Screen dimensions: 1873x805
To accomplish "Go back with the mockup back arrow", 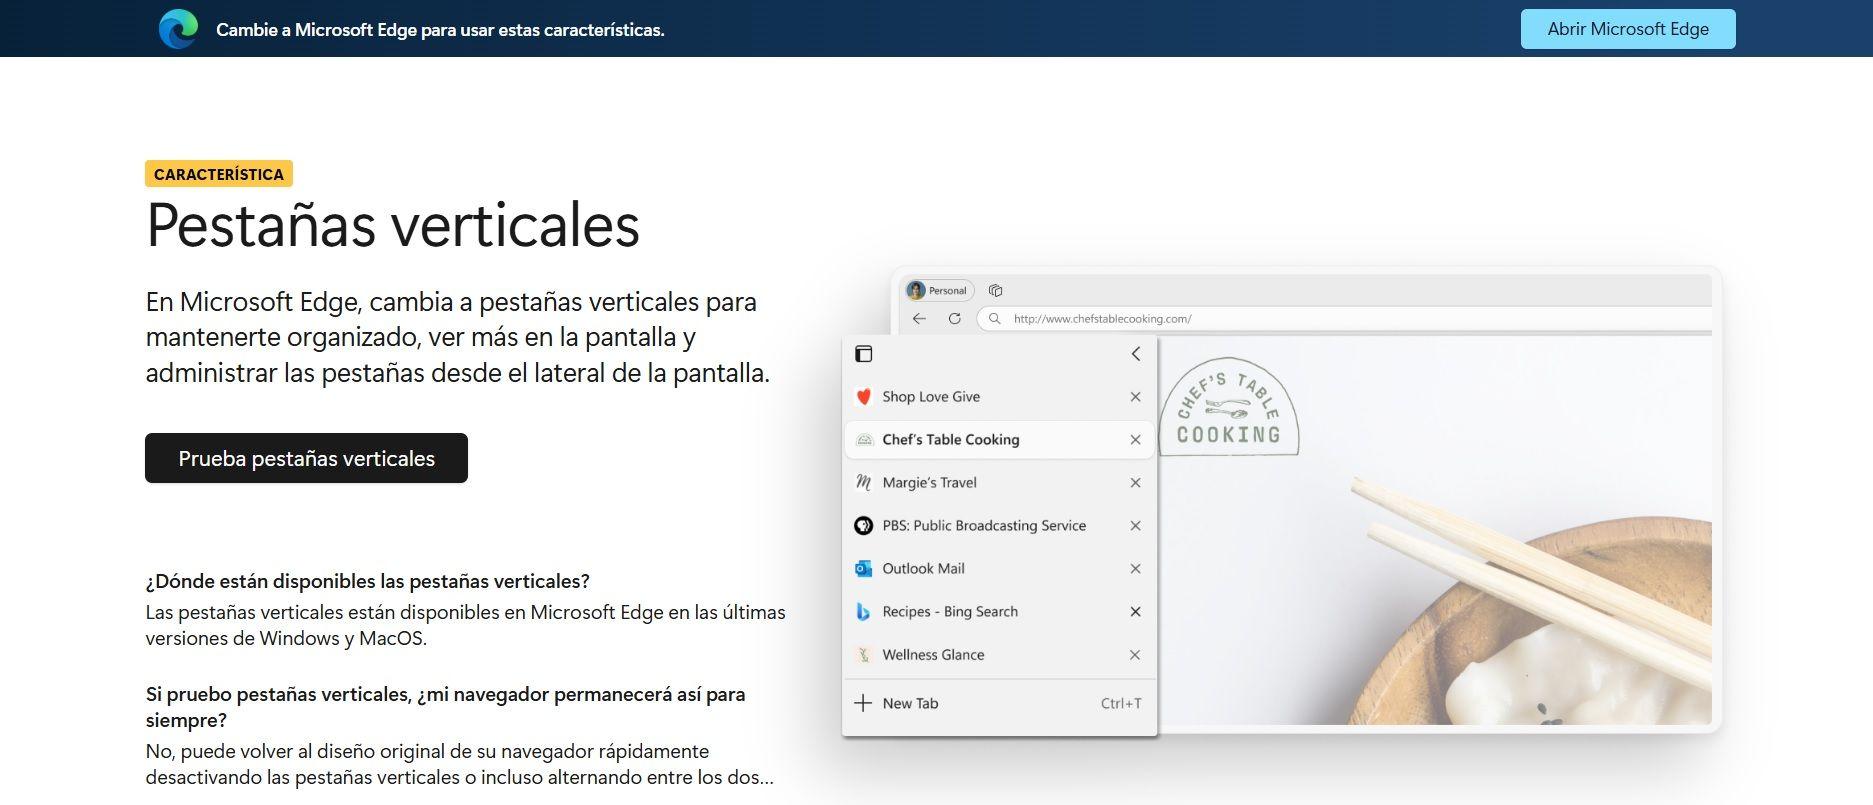I will (x=920, y=319).
